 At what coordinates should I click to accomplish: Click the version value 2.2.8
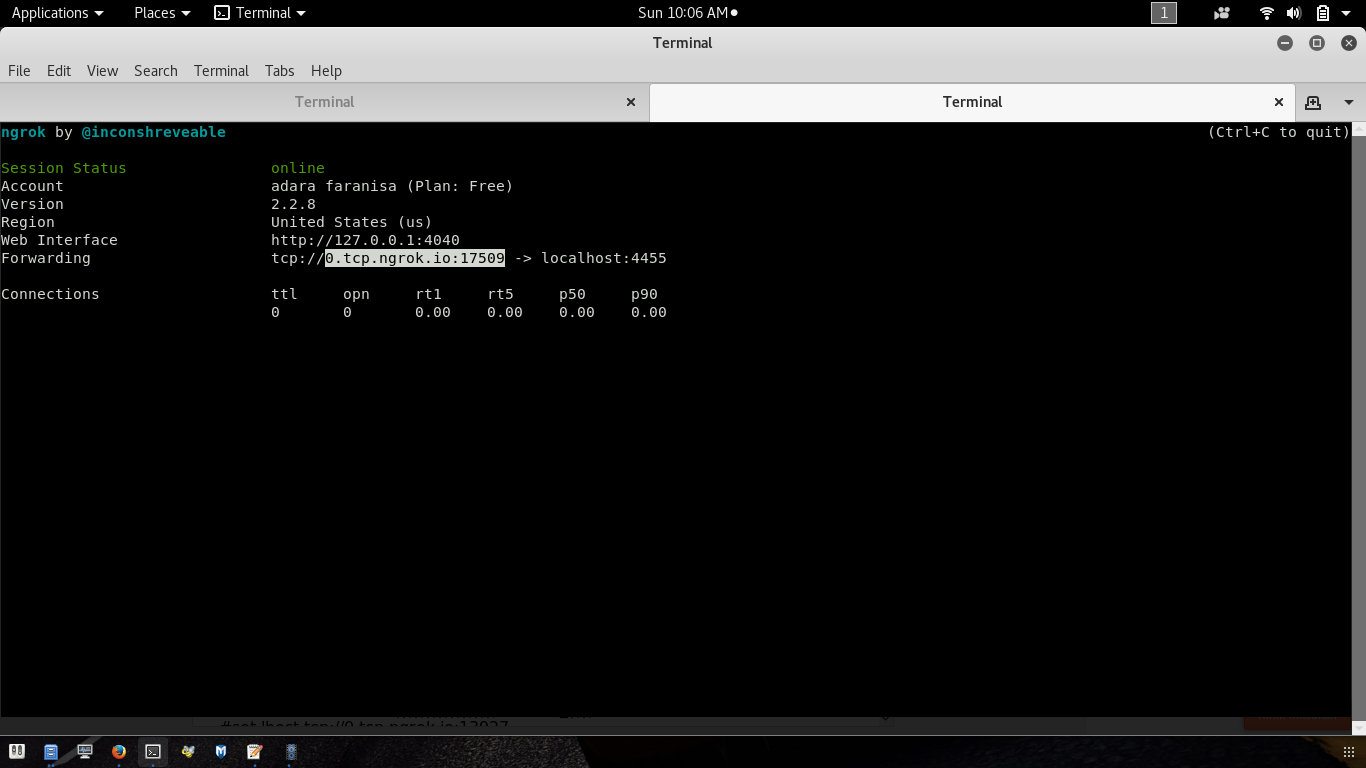click(293, 204)
